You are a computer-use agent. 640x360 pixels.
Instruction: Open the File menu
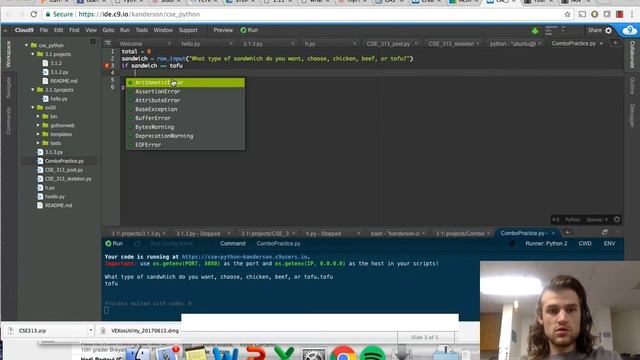coord(44,30)
